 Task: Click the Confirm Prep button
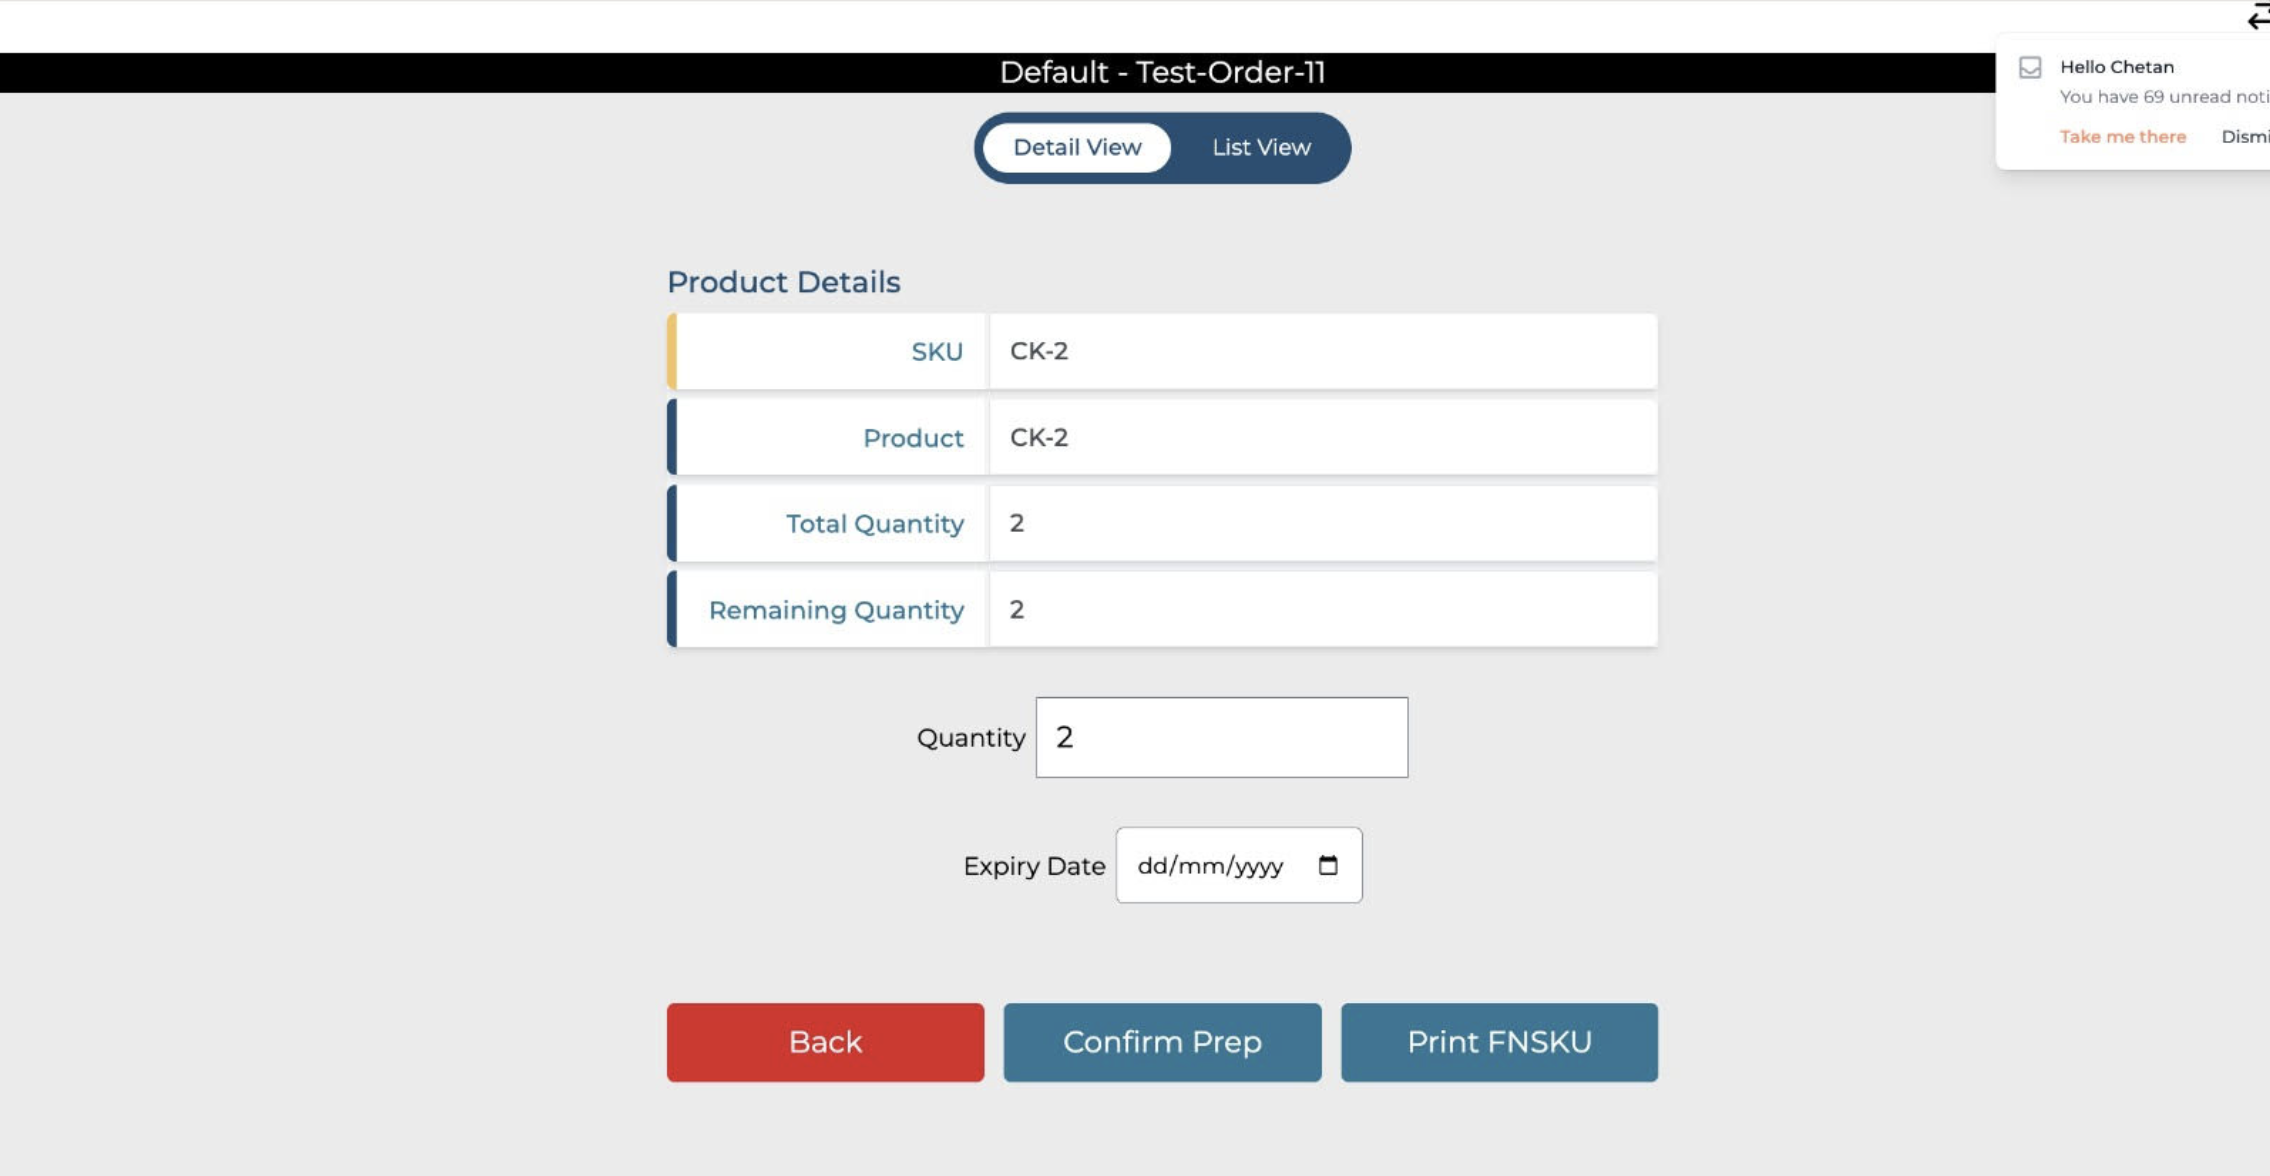point(1162,1042)
